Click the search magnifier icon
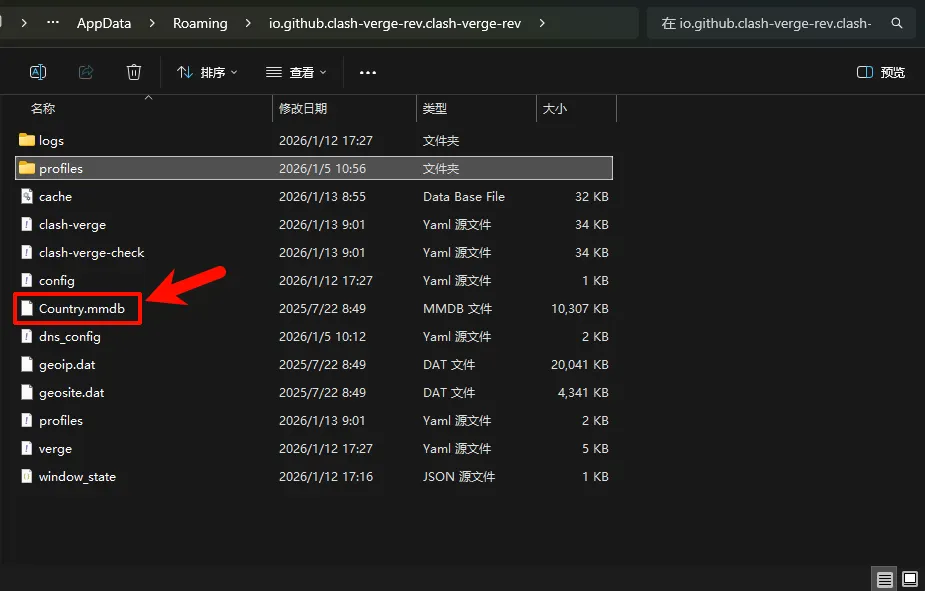The height and width of the screenshot is (591, 925). [897, 23]
